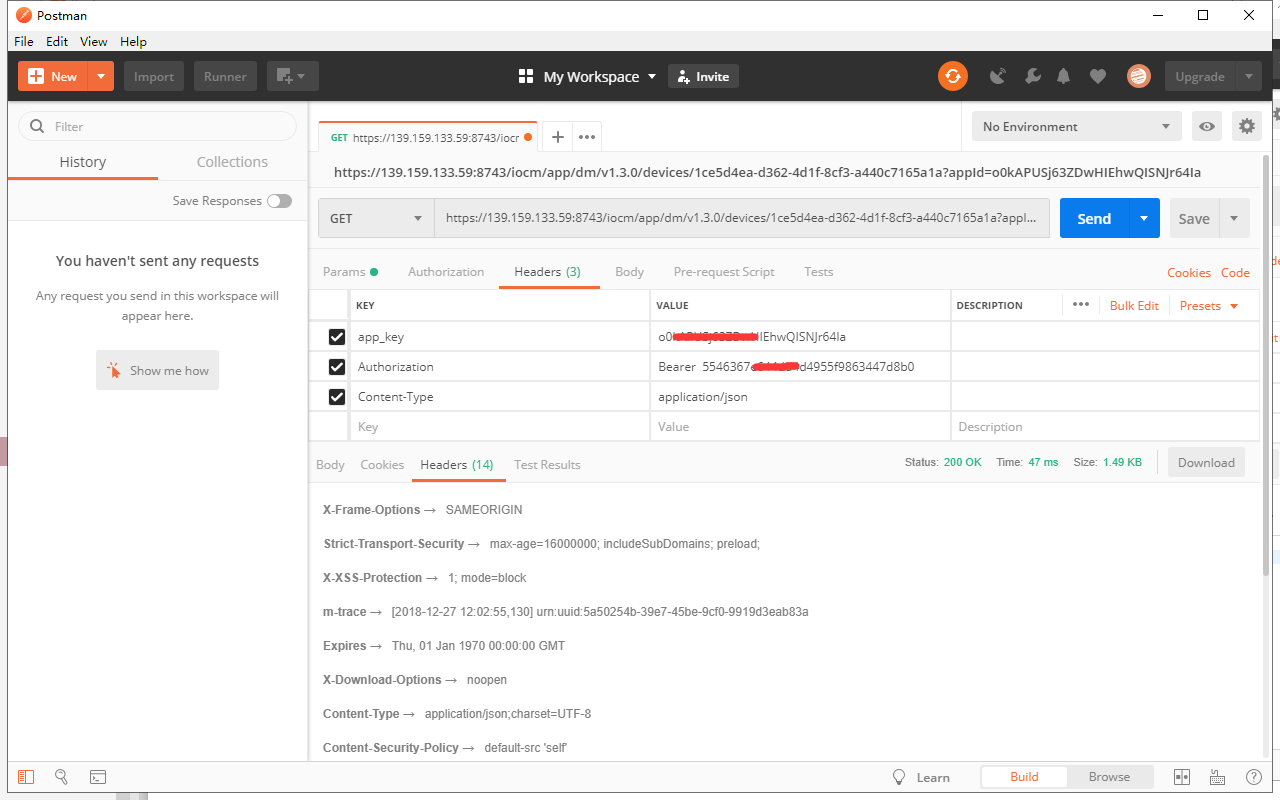This screenshot has width=1280, height=800.
Task: Open the Postman Console icon
Action: click(x=98, y=777)
